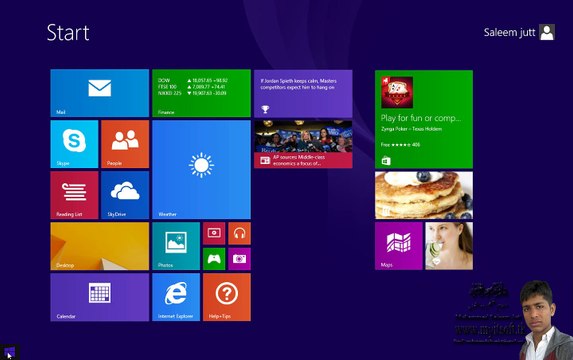
Task: Click the Saleem jutt account name
Action: coord(509,33)
